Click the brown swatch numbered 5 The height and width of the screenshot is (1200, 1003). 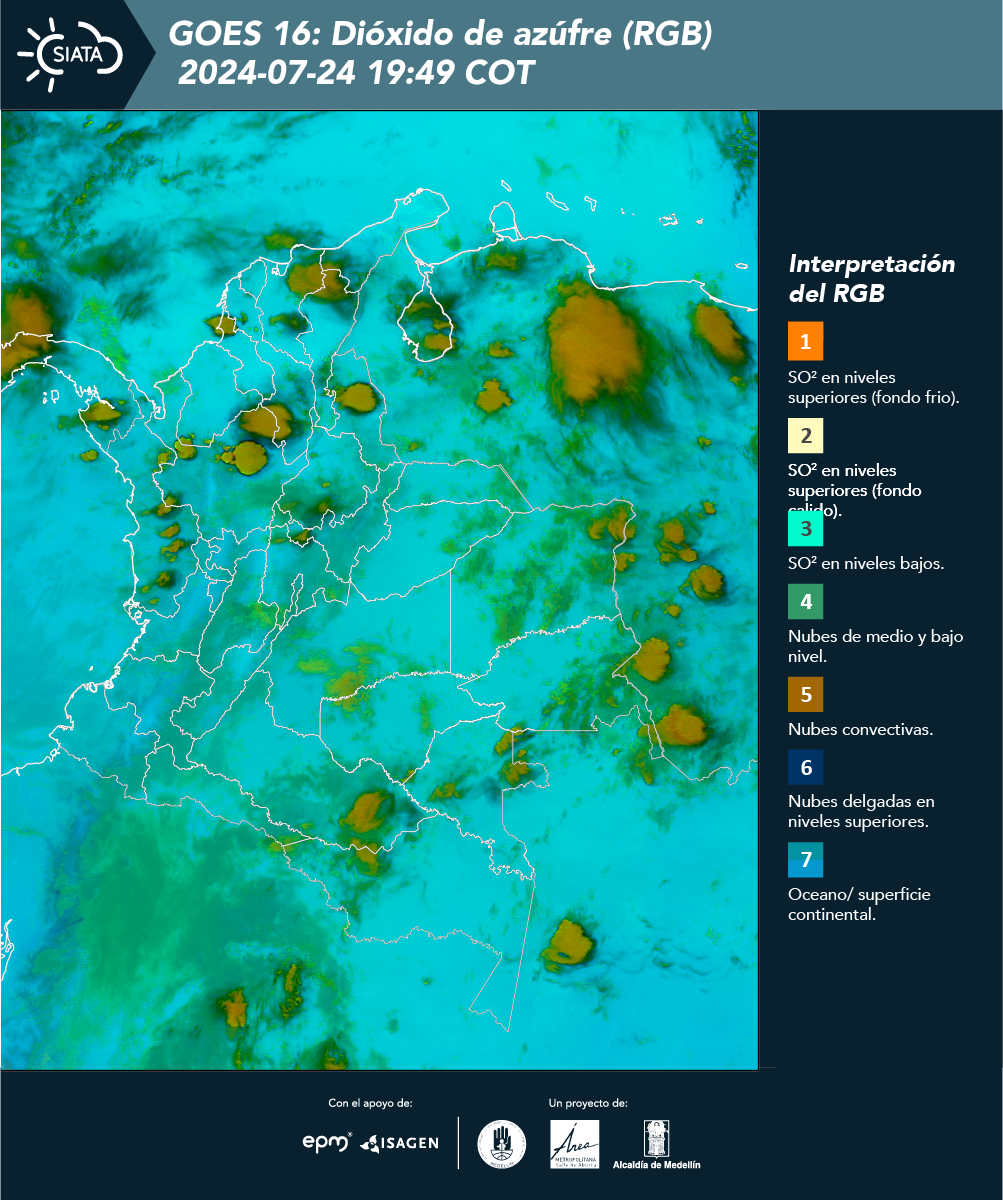805,693
